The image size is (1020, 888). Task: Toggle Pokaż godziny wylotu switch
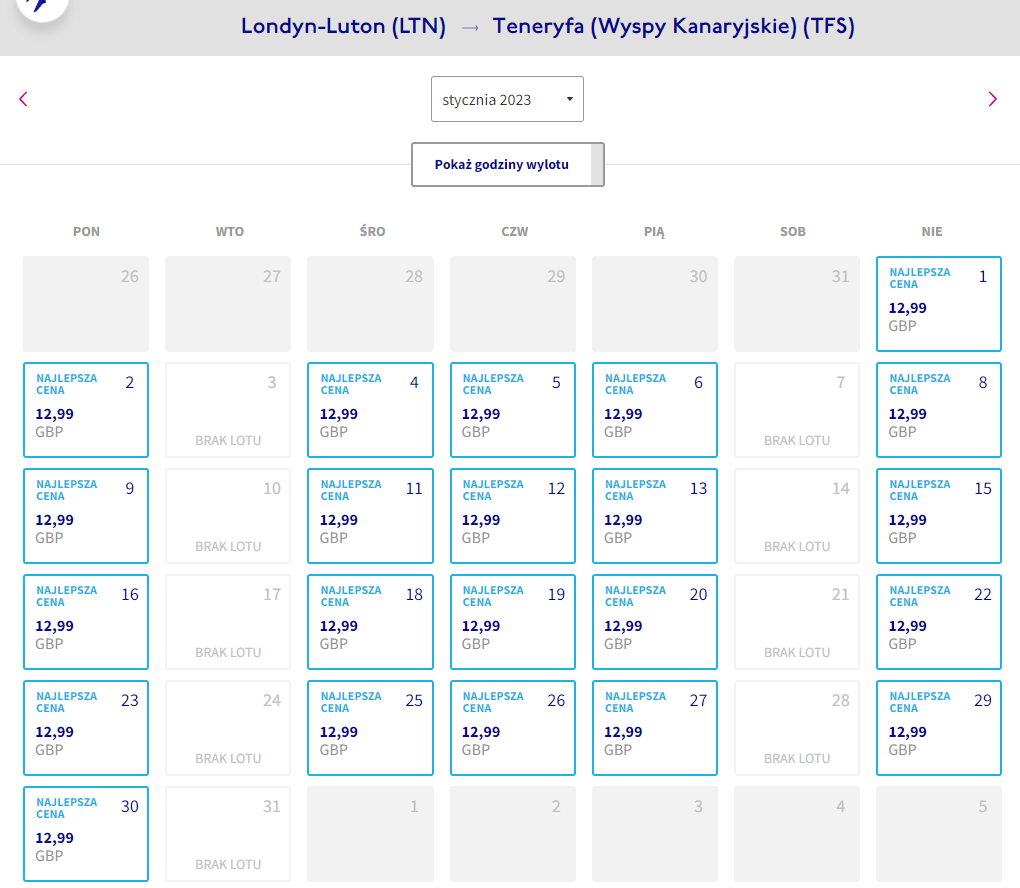point(507,165)
